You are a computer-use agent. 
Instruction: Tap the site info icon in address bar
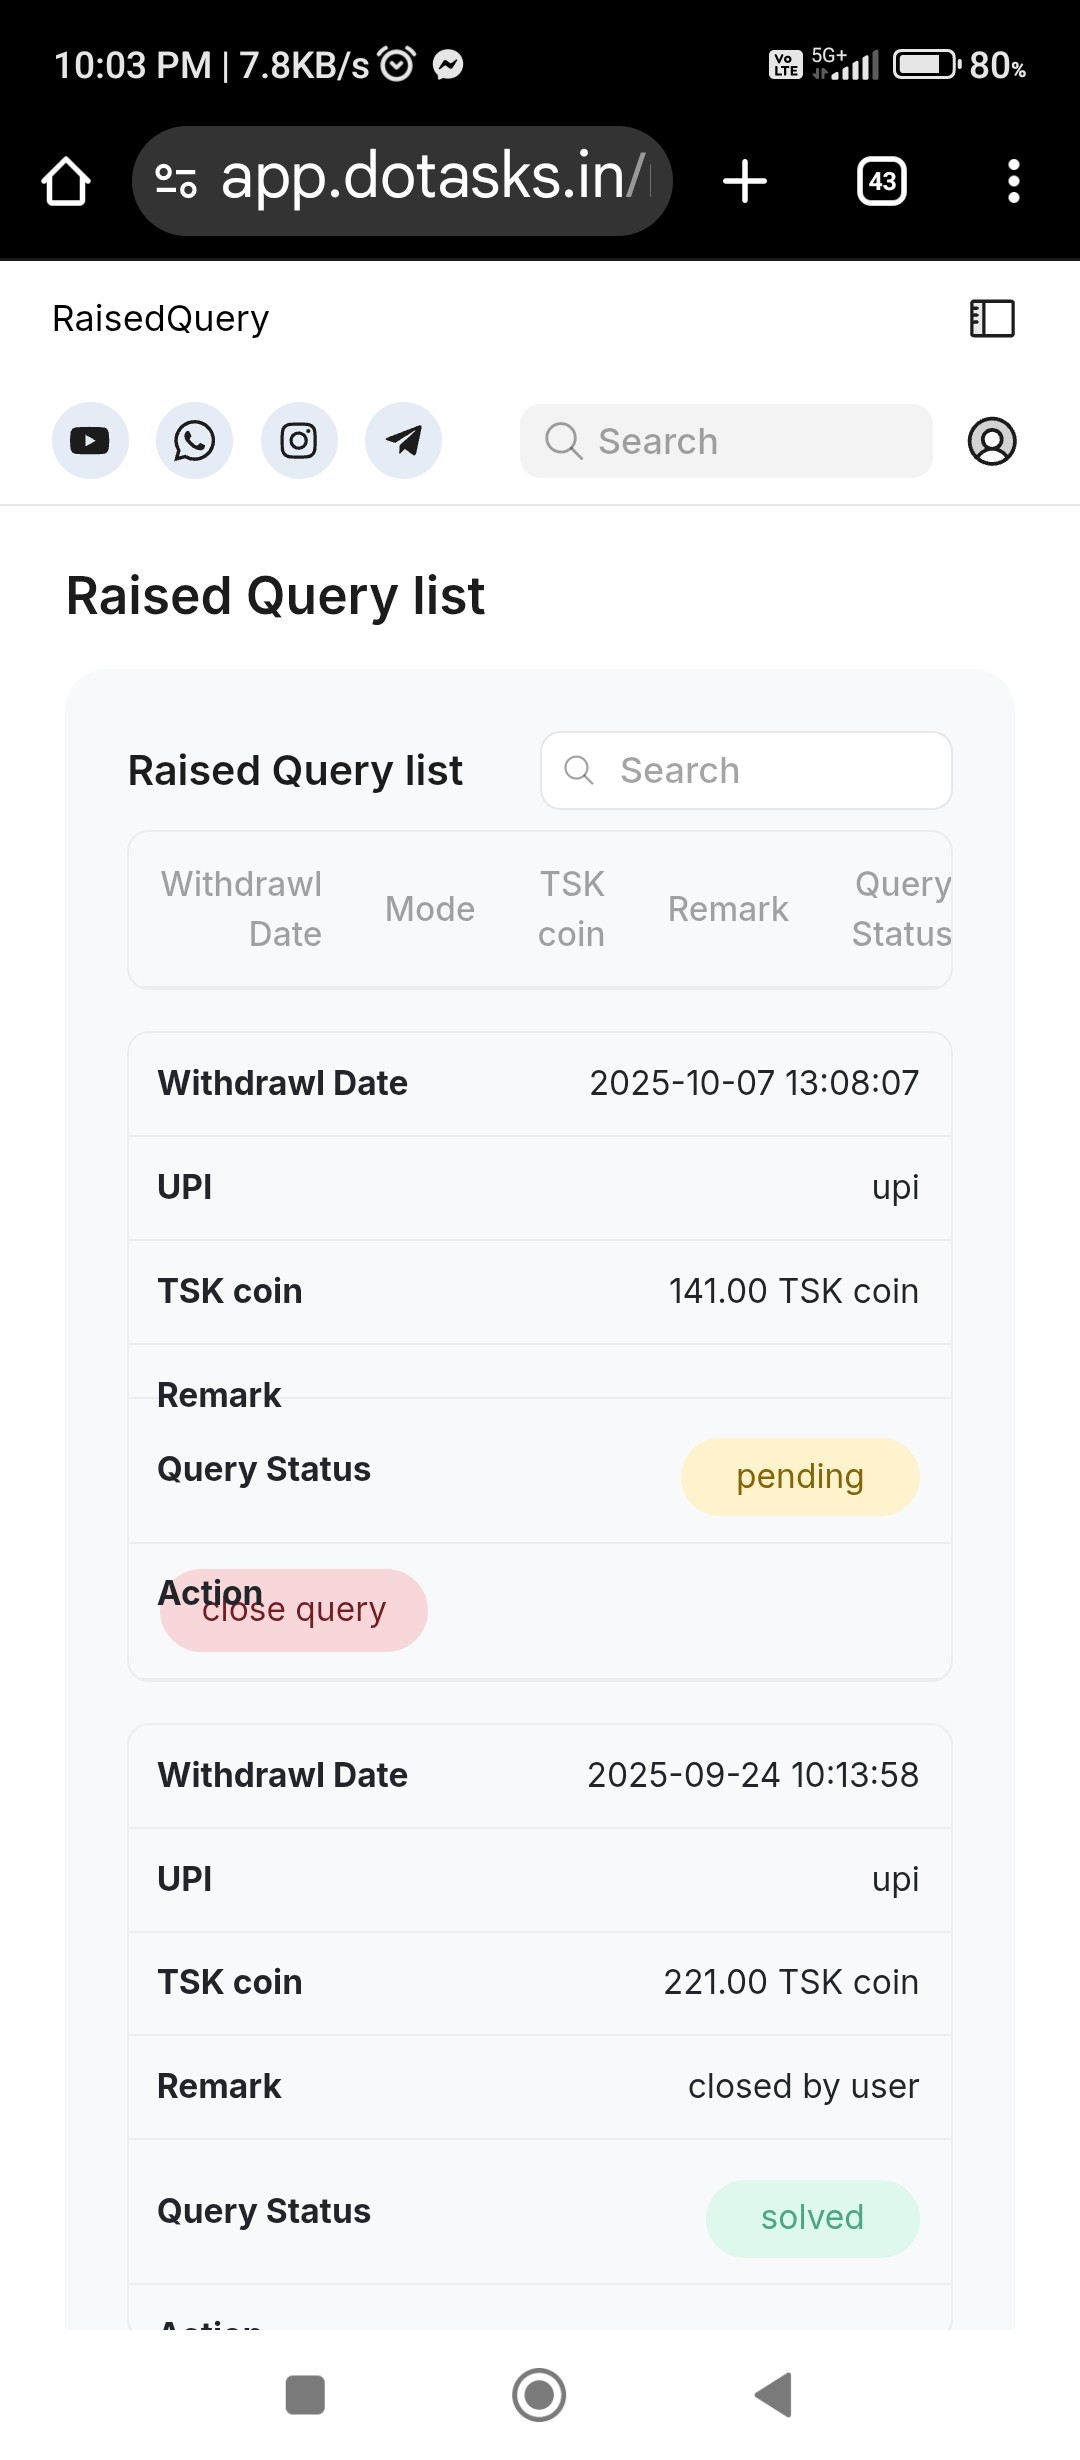(x=176, y=181)
